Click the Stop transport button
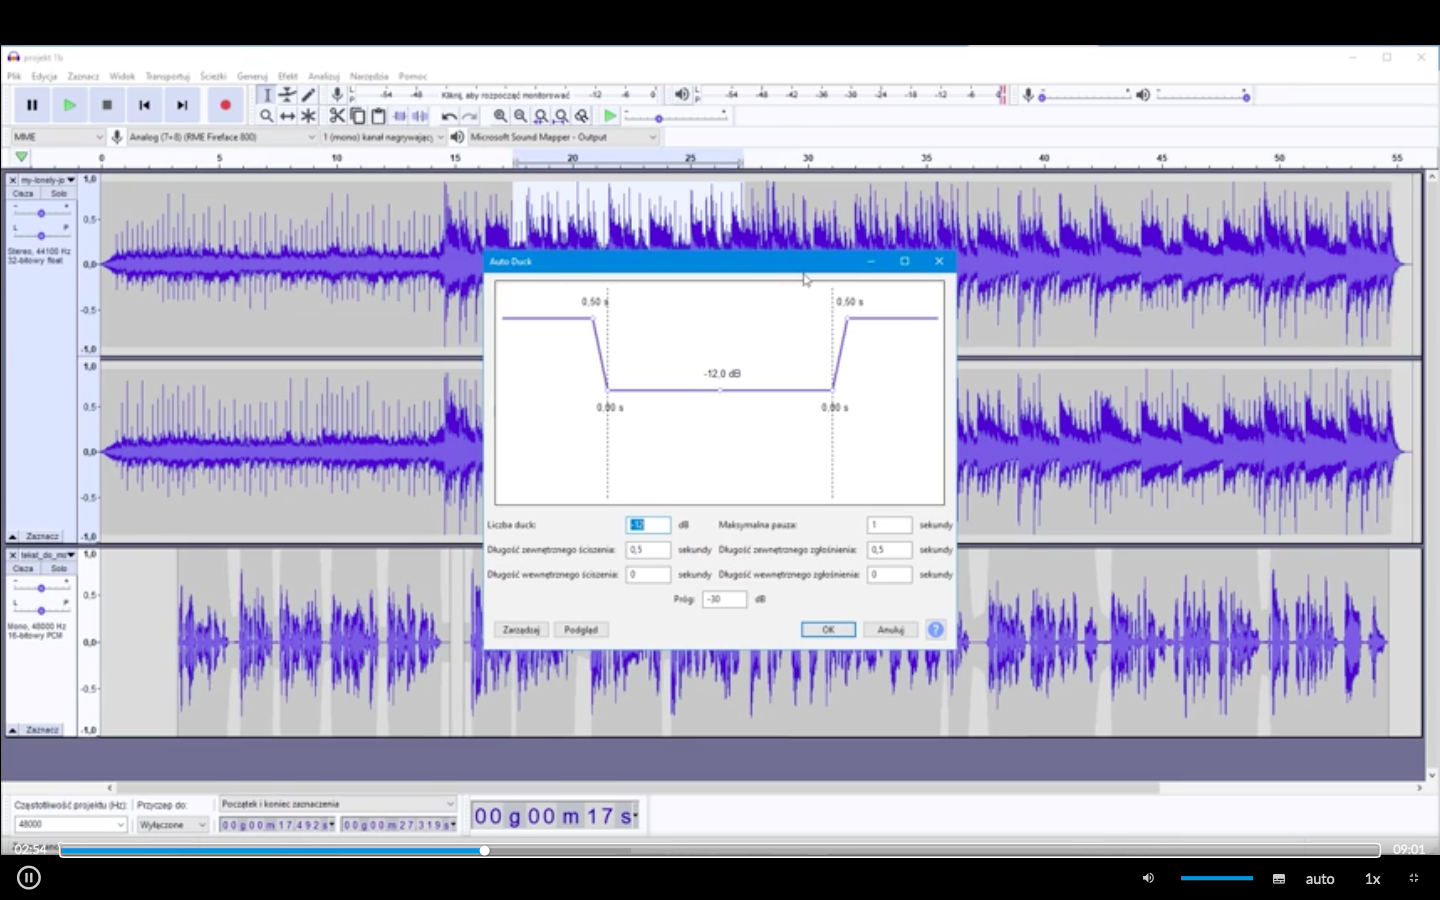Screen dimensions: 1440x900 (107, 105)
